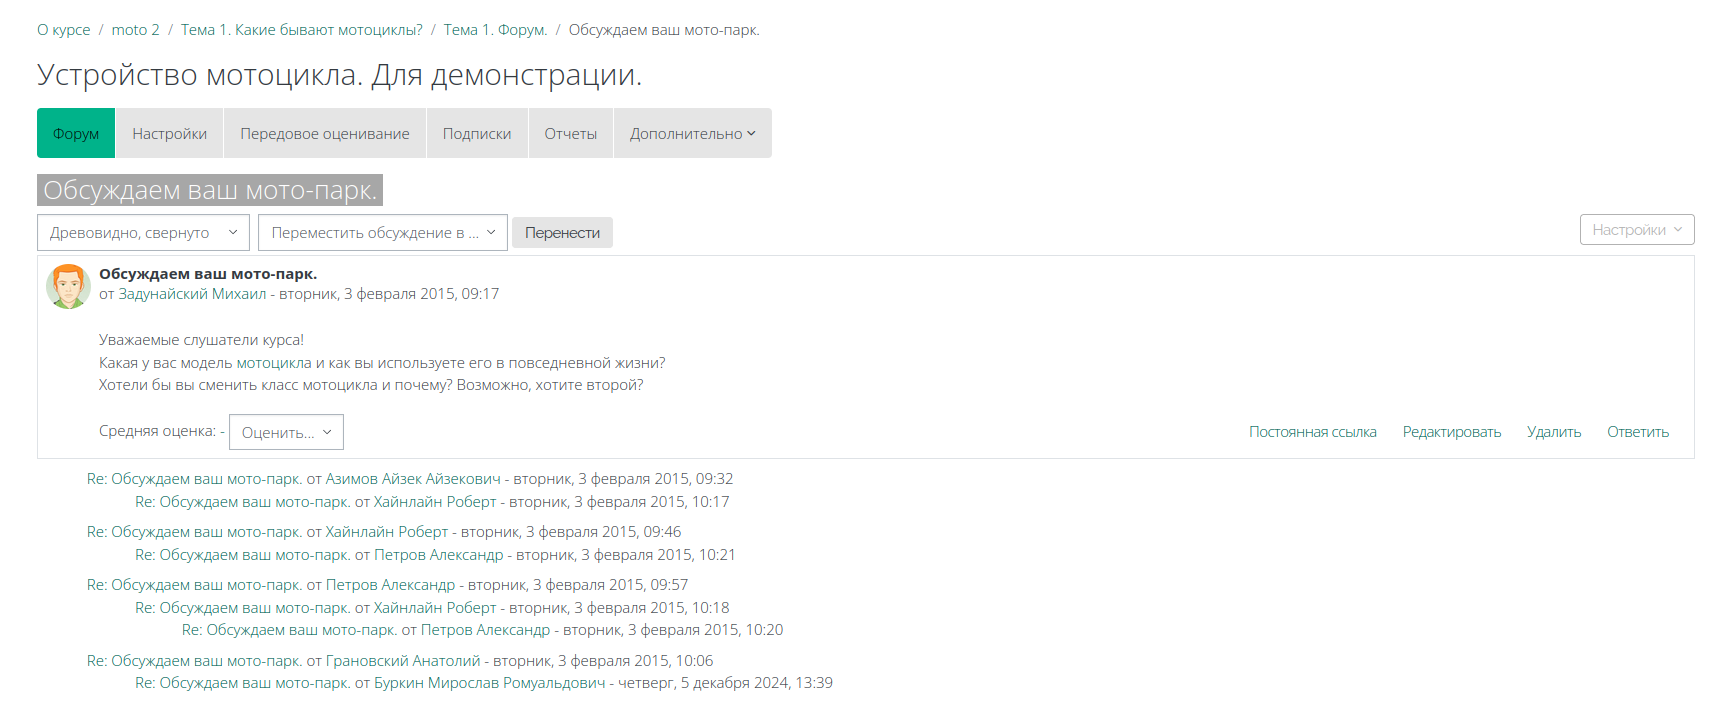Select the Отчеты tab

pos(570,134)
